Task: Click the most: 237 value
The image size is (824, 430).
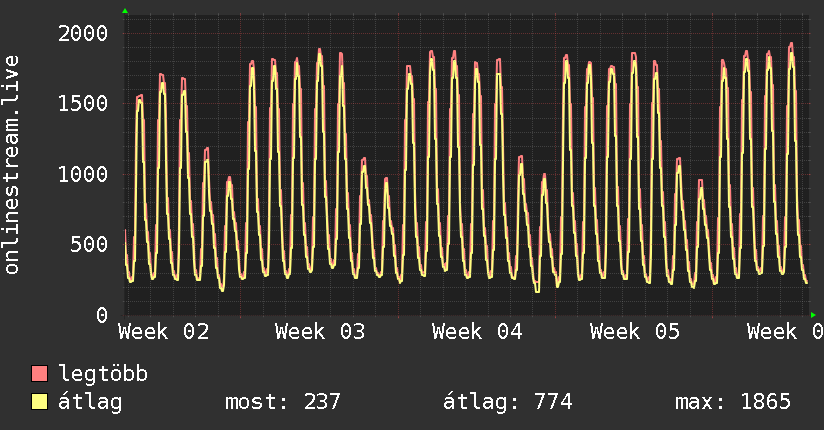Action: coord(283,402)
